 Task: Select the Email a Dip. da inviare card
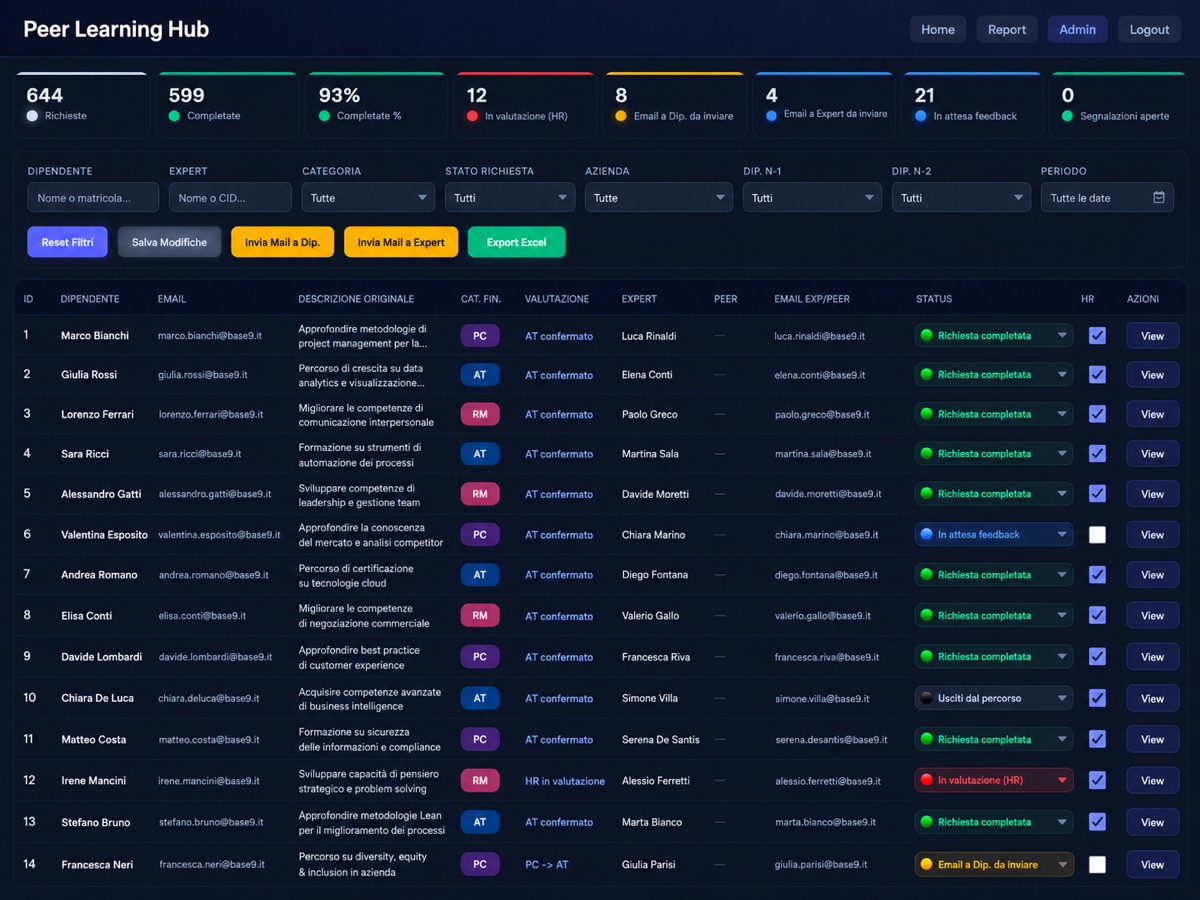[x=673, y=105]
